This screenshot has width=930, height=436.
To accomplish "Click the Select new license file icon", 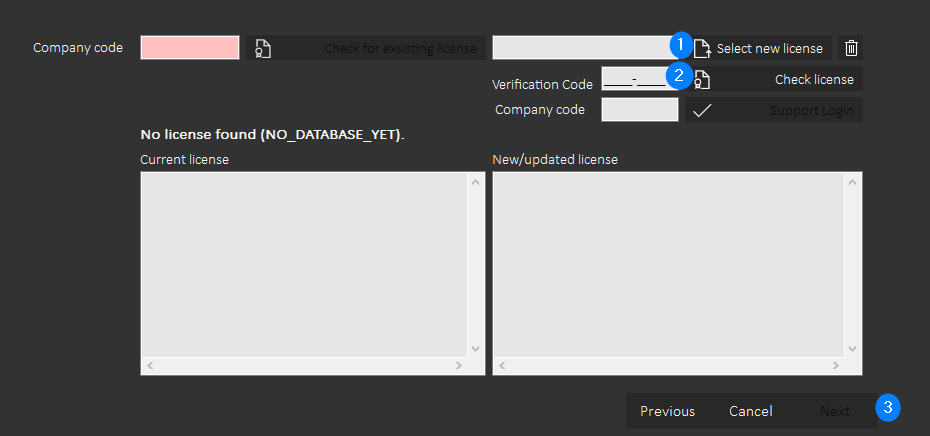I will coord(702,49).
